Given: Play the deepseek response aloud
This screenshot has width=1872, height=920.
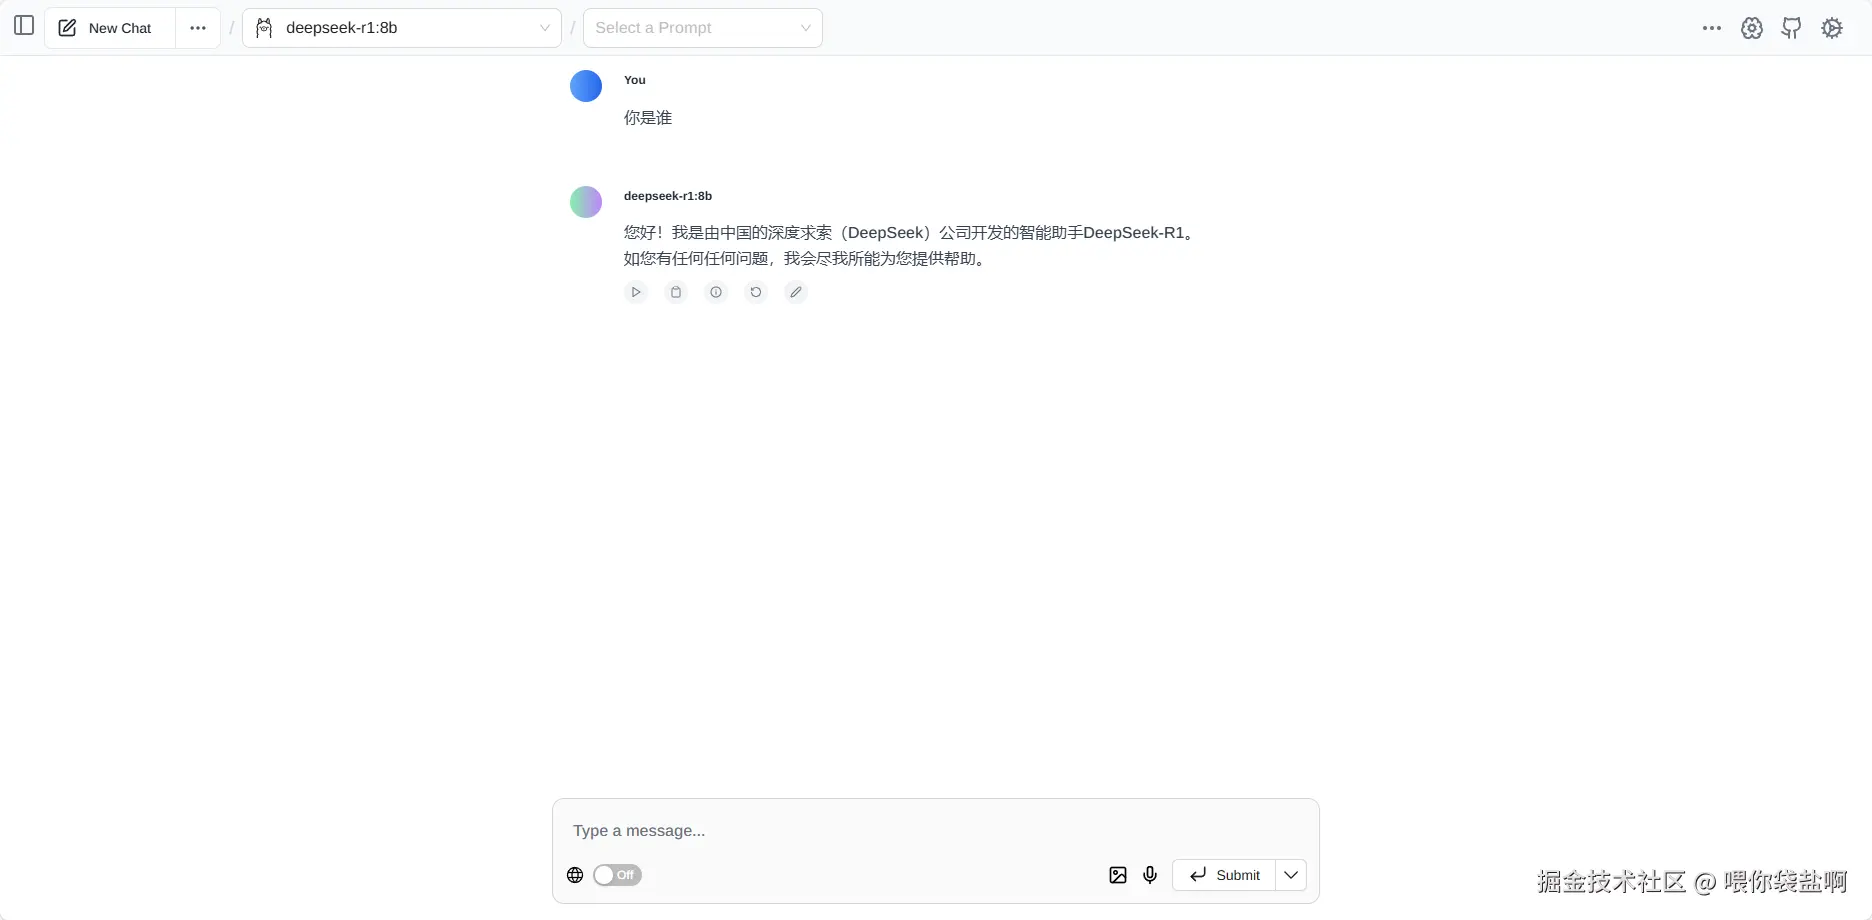Looking at the screenshot, I should click(636, 292).
